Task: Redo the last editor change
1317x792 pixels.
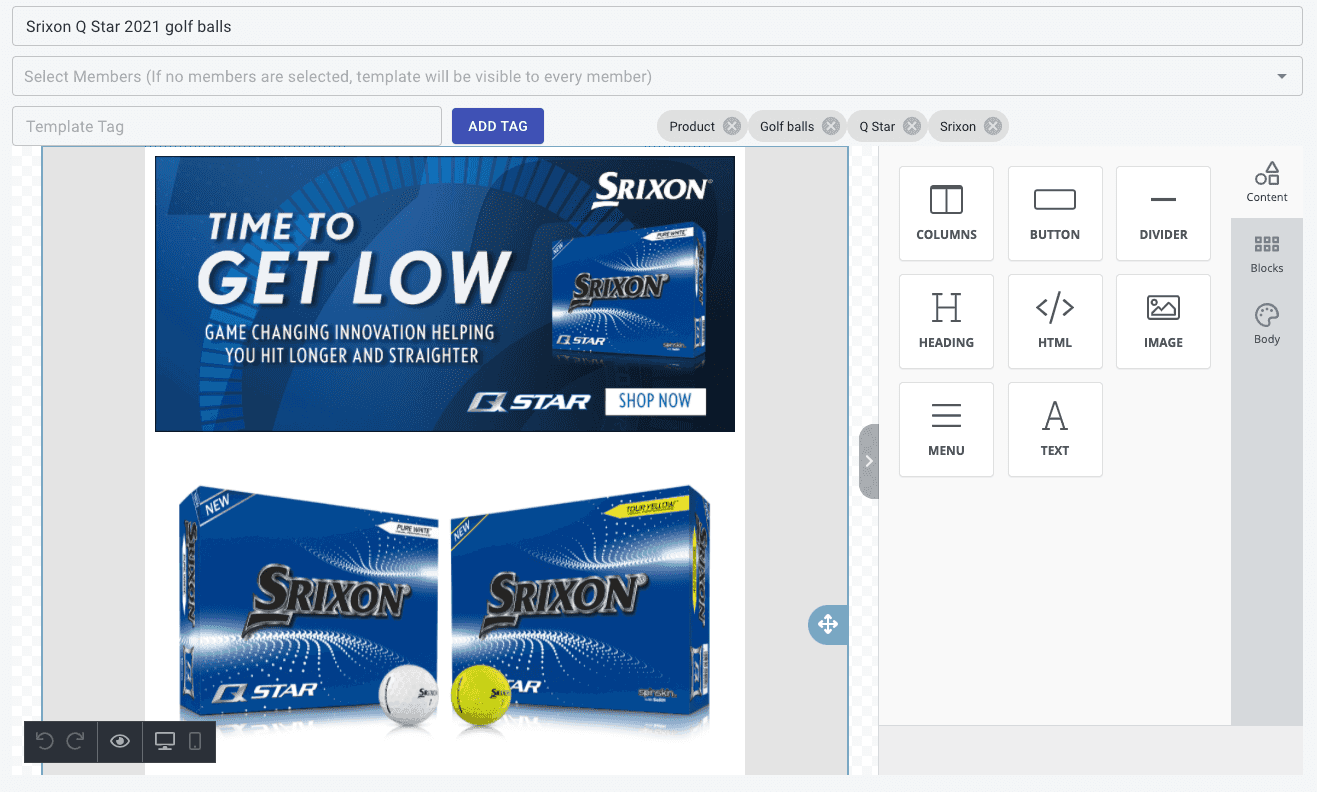Action: (x=76, y=741)
